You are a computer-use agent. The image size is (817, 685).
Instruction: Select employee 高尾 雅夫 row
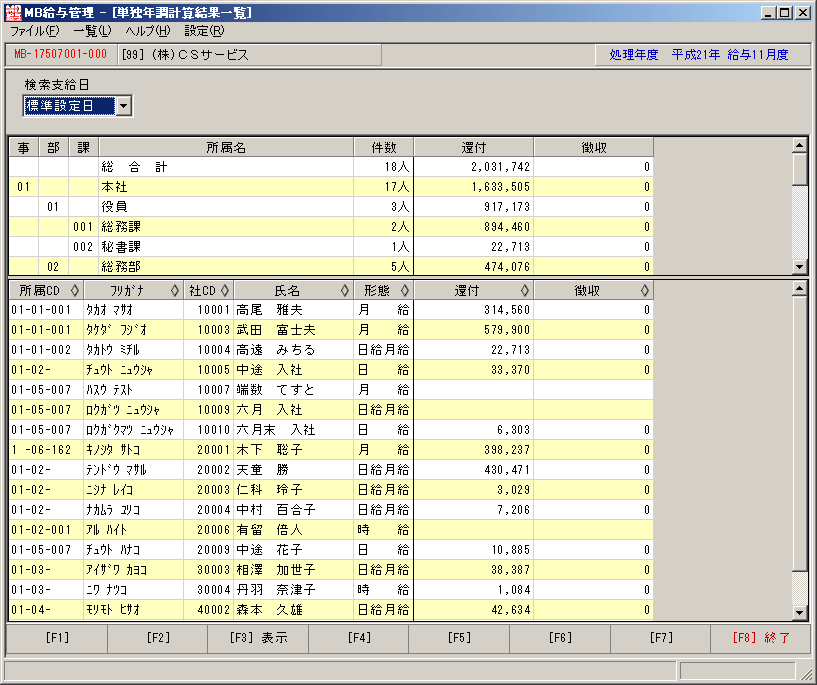[x=331, y=310]
